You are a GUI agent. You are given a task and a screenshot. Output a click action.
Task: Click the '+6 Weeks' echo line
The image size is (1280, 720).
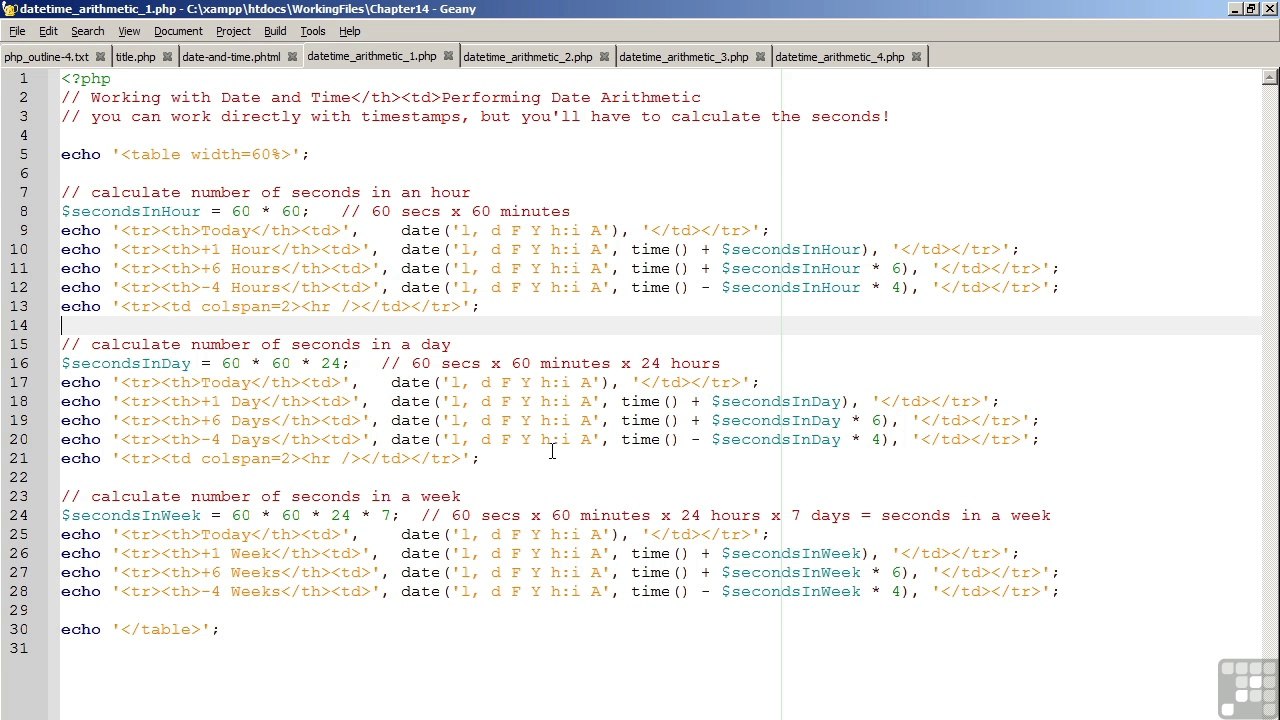coord(560,572)
